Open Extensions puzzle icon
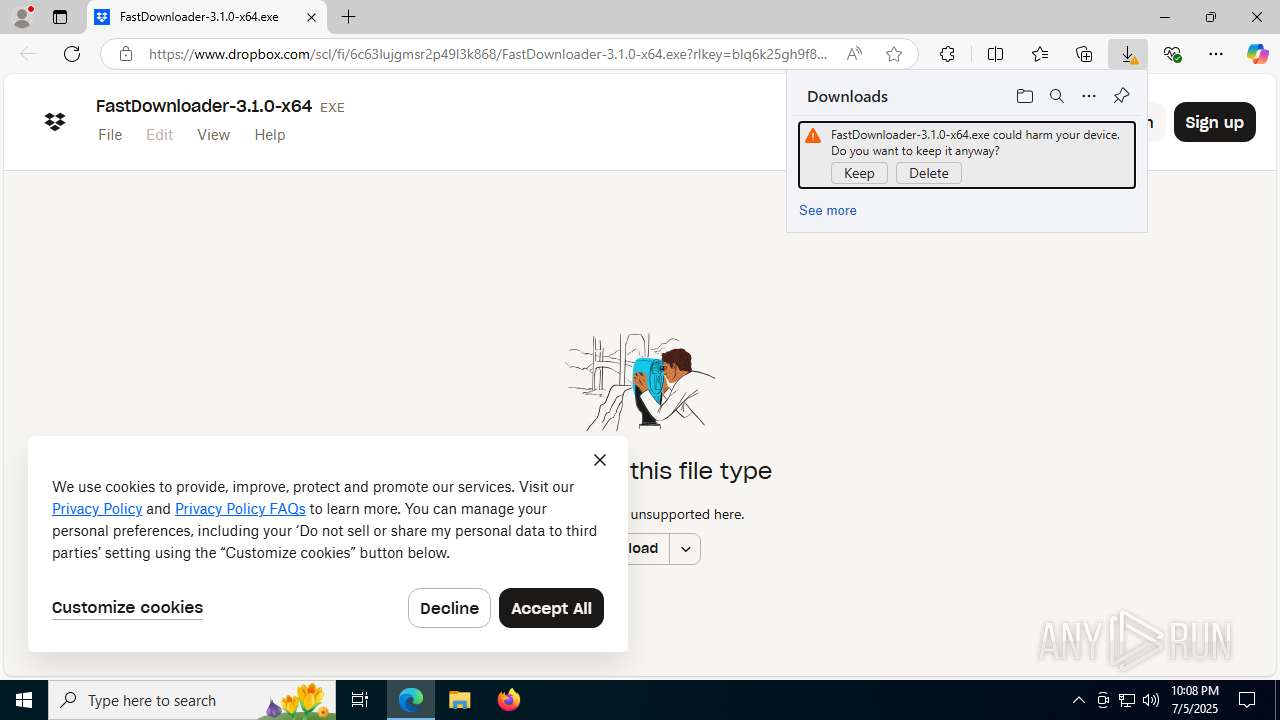1280x720 pixels. click(947, 54)
